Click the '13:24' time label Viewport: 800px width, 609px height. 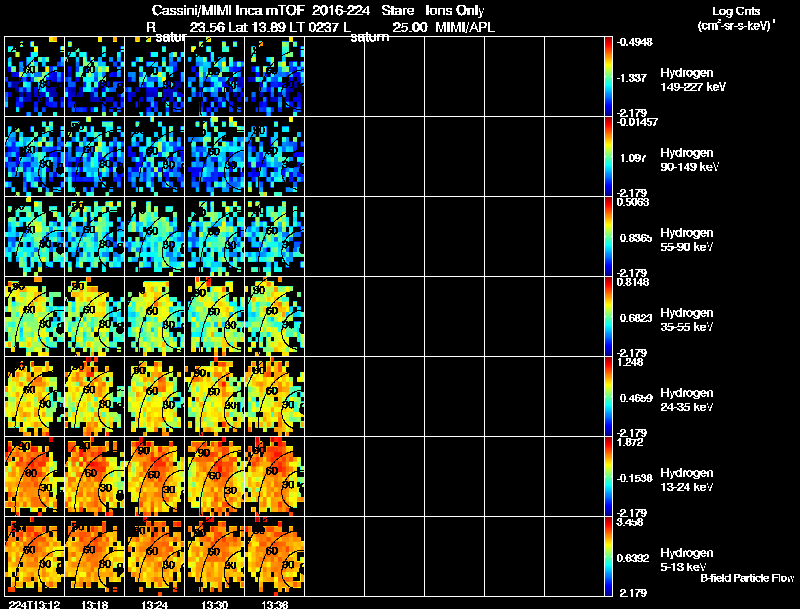tap(155, 605)
